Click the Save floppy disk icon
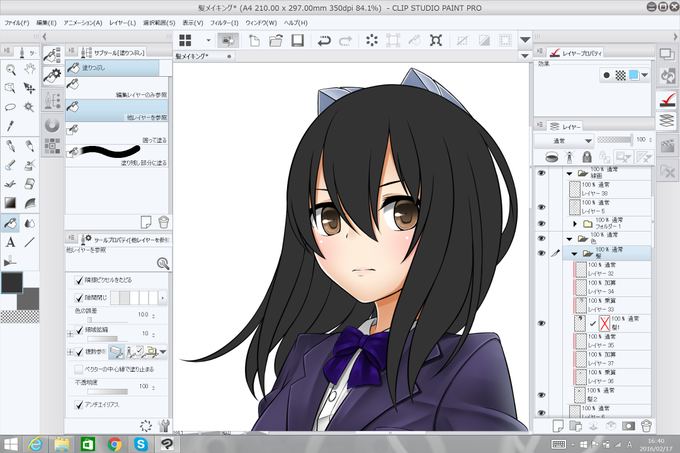The height and width of the screenshot is (453, 680). tap(298, 41)
